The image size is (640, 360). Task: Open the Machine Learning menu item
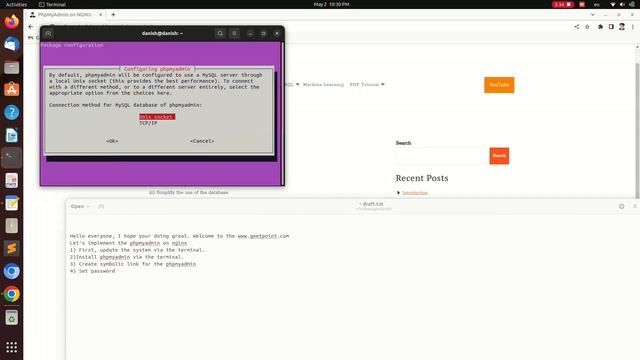(323, 84)
